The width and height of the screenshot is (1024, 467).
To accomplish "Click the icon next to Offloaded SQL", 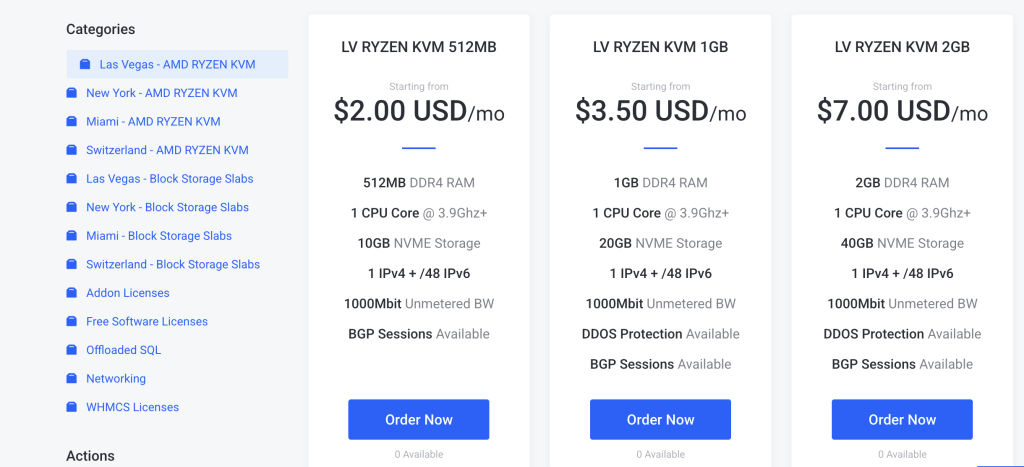I will pyautogui.click(x=71, y=350).
